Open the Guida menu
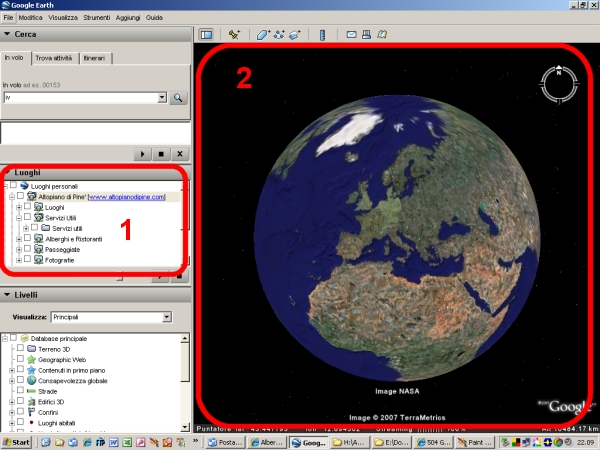This screenshot has height=450, width=600. 154,18
